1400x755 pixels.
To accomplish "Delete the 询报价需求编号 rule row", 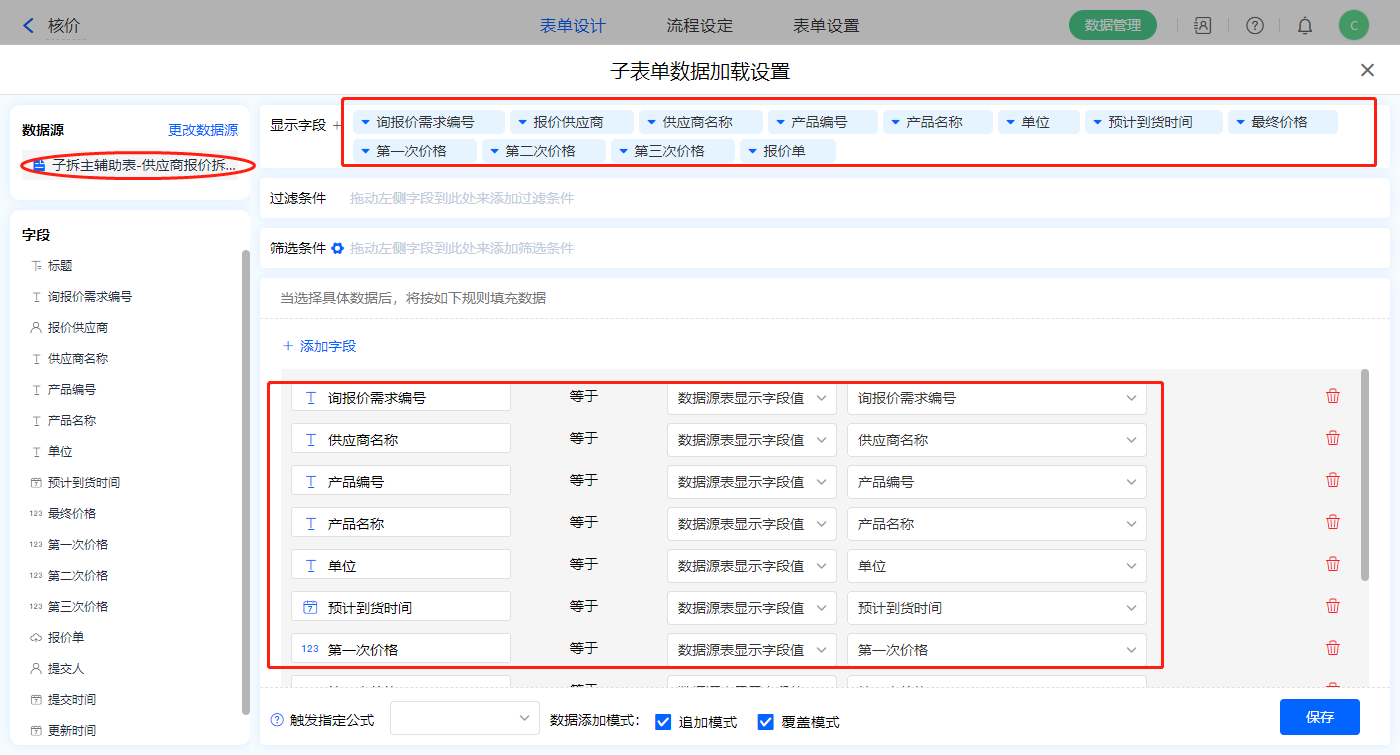I will coord(1332,397).
